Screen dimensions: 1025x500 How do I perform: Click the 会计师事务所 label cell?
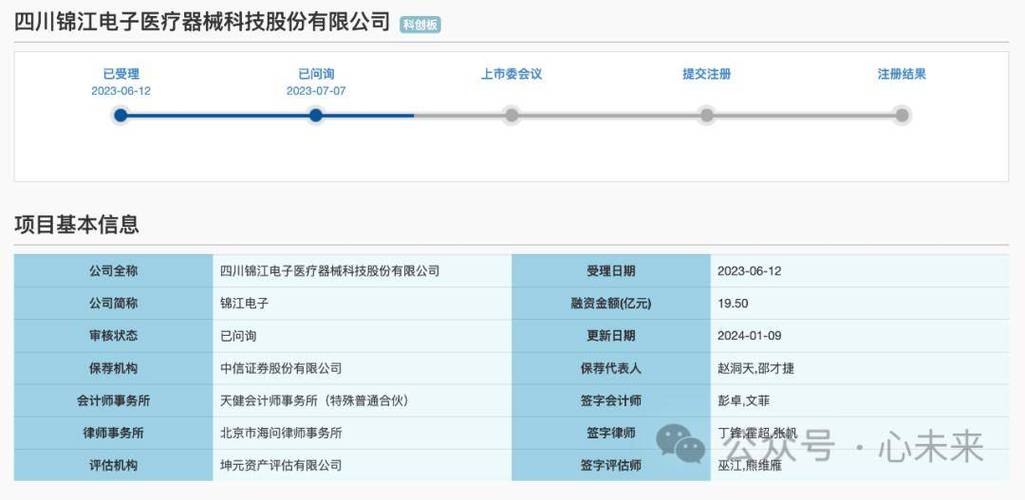[113, 401]
